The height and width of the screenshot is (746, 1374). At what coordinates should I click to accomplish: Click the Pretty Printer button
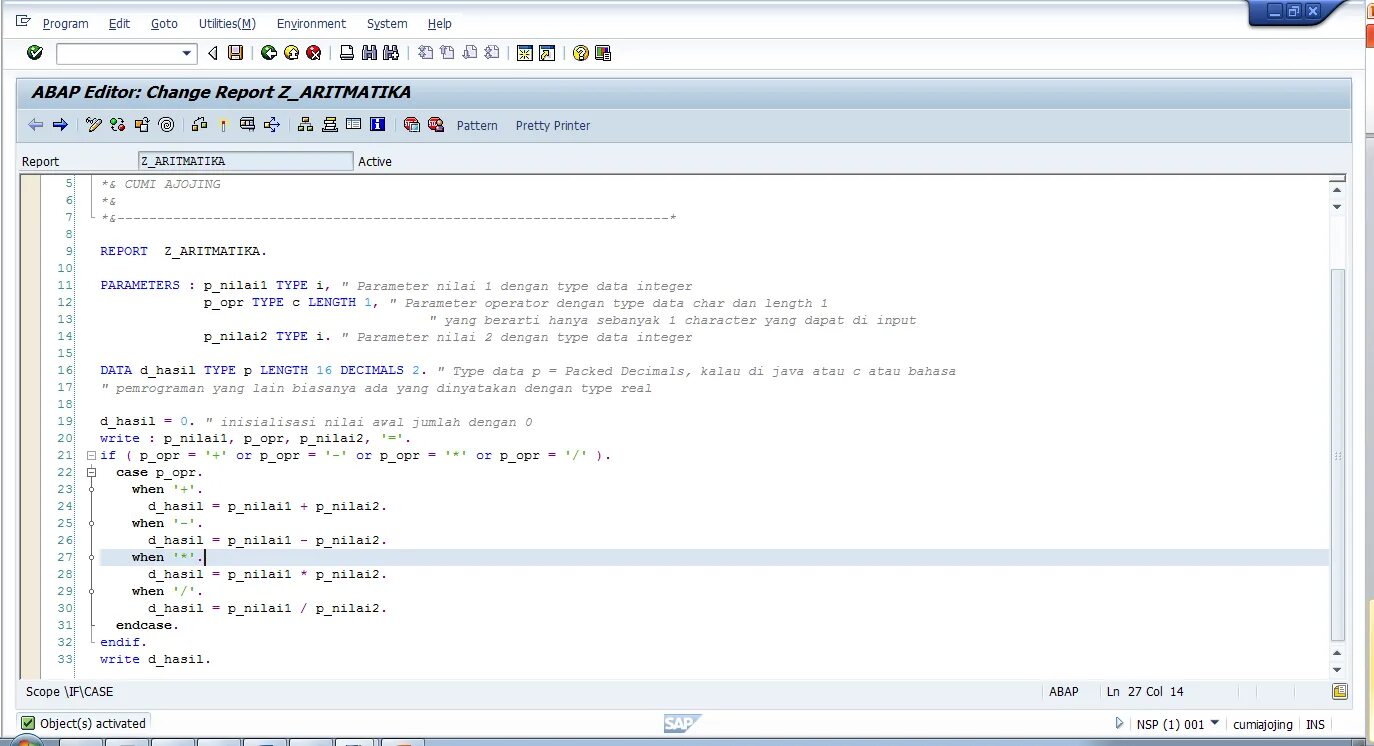click(x=553, y=126)
